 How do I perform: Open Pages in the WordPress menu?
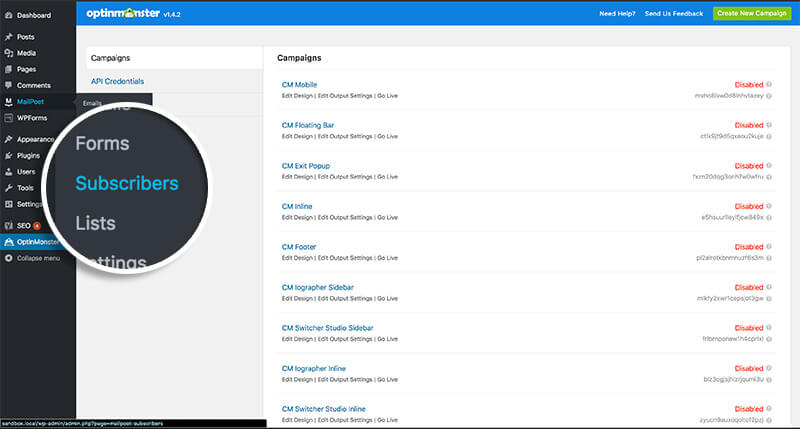27,69
